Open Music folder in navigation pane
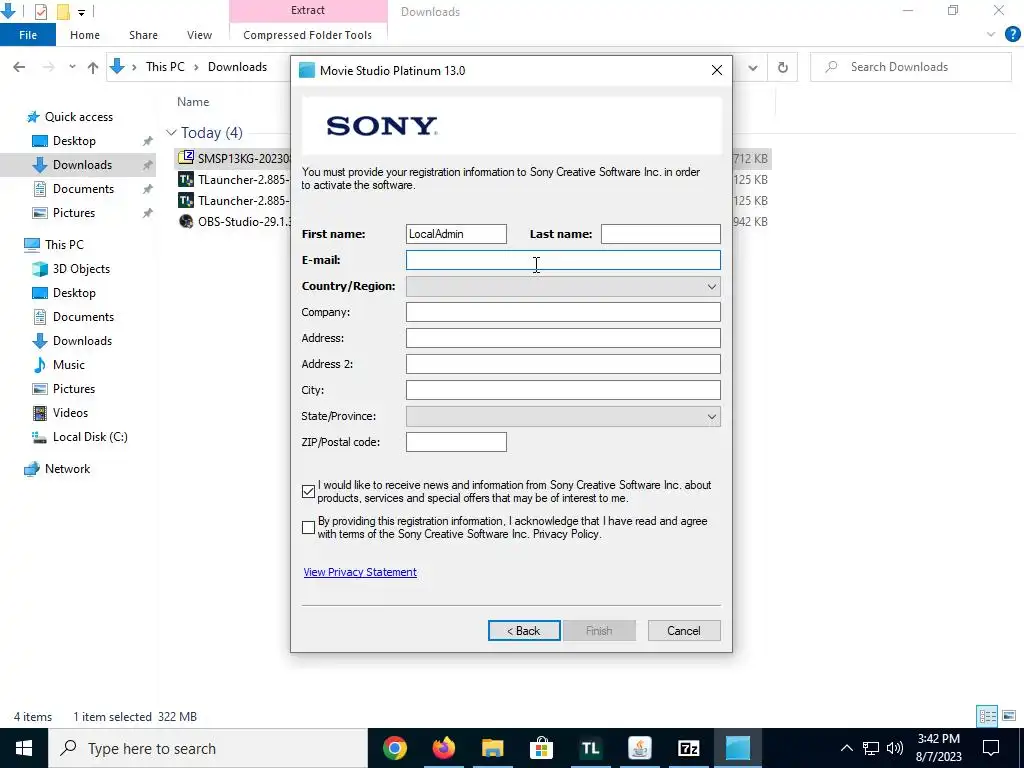The width and height of the screenshot is (1024, 768). 69,364
